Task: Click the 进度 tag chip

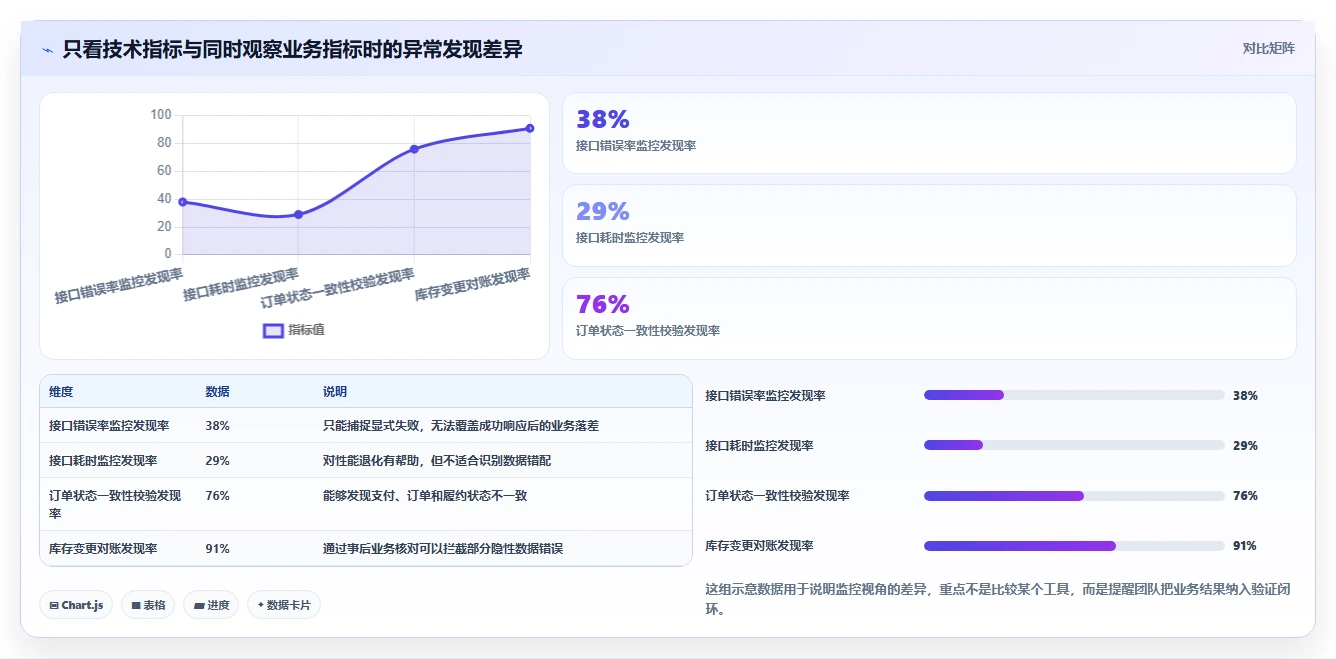Action: [x=211, y=605]
